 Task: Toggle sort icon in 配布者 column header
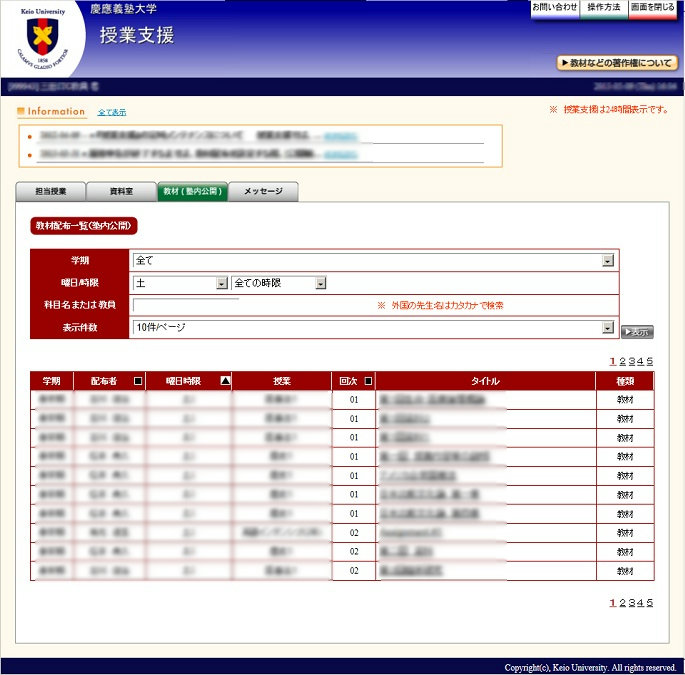(138, 381)
